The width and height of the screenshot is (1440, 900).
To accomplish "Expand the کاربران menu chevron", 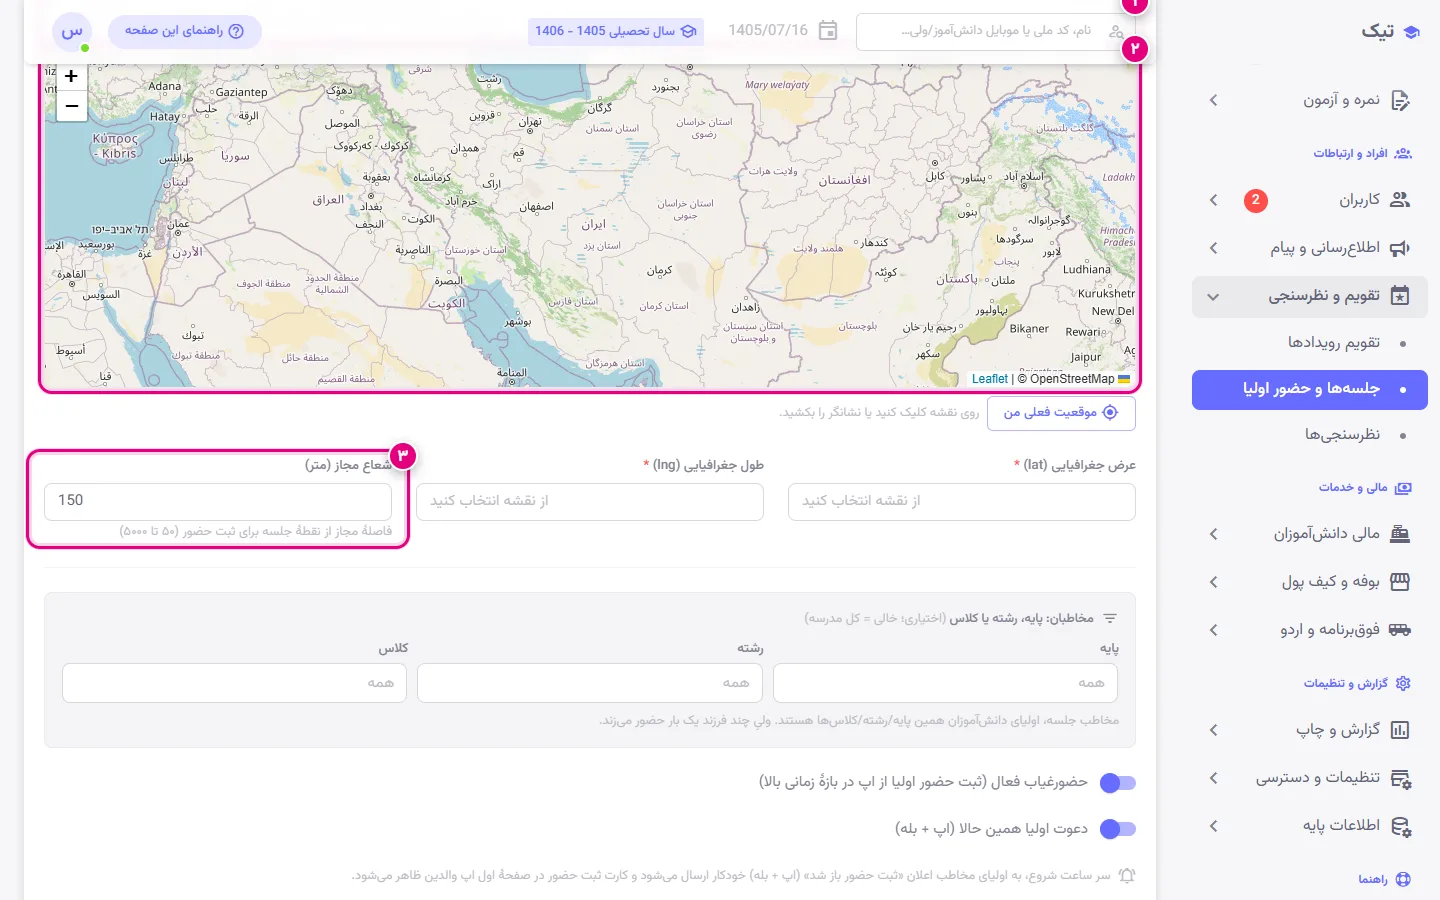I will 1214,200.
